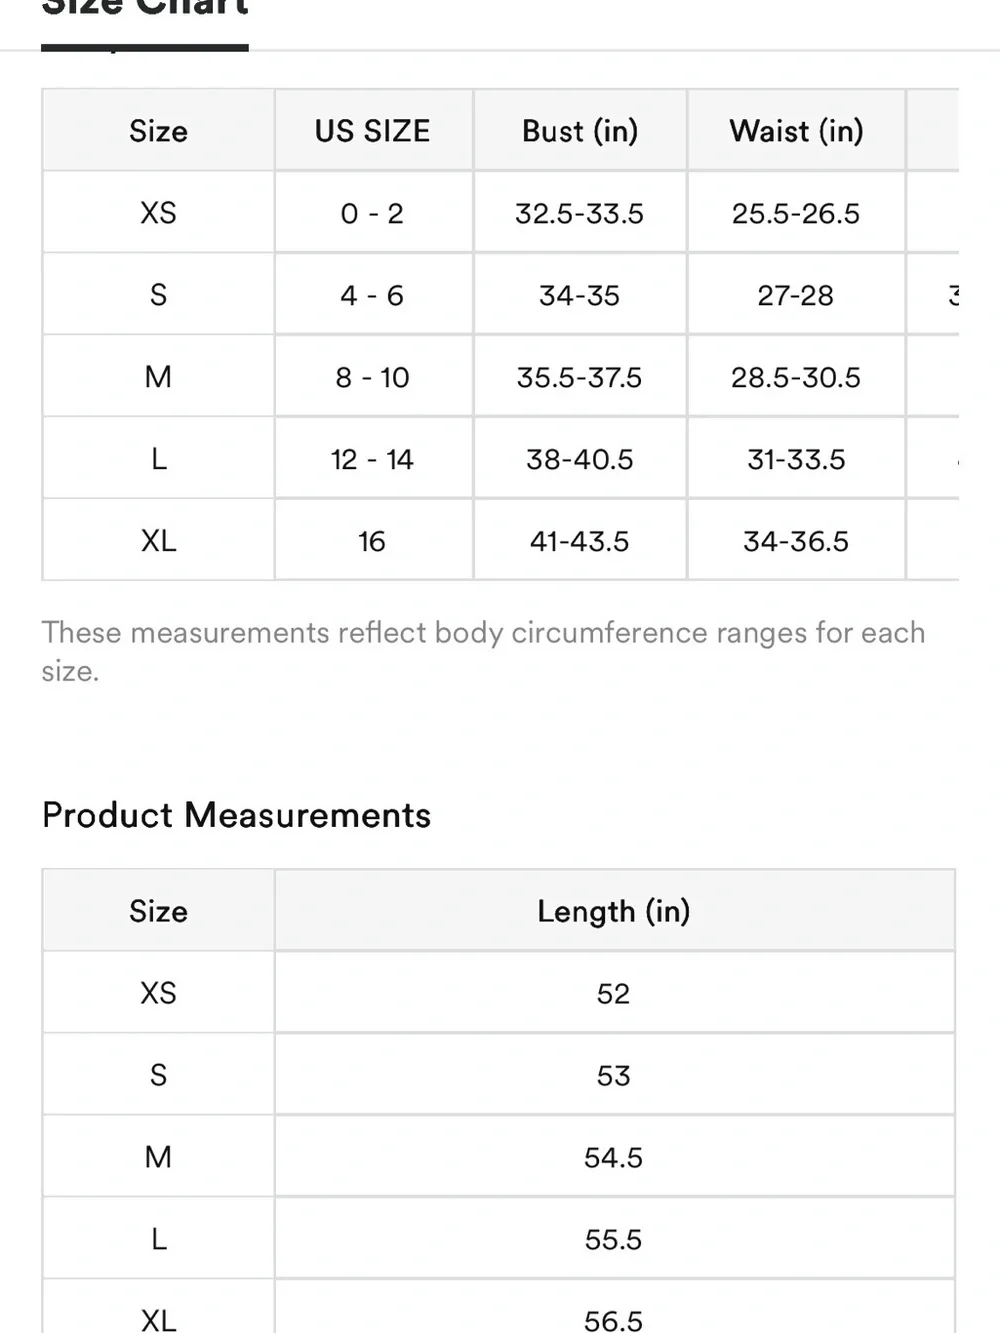Click the 25.5-26.5 waist cell
Screen dimensions: 1000x1333
point(796,212)
